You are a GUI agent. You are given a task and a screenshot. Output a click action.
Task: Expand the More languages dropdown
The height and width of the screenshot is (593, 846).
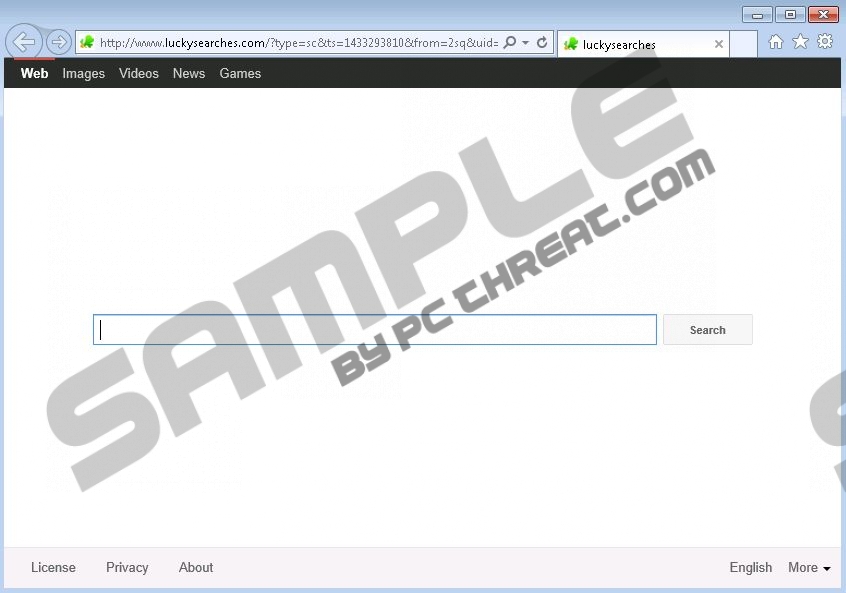pos(809,568)
